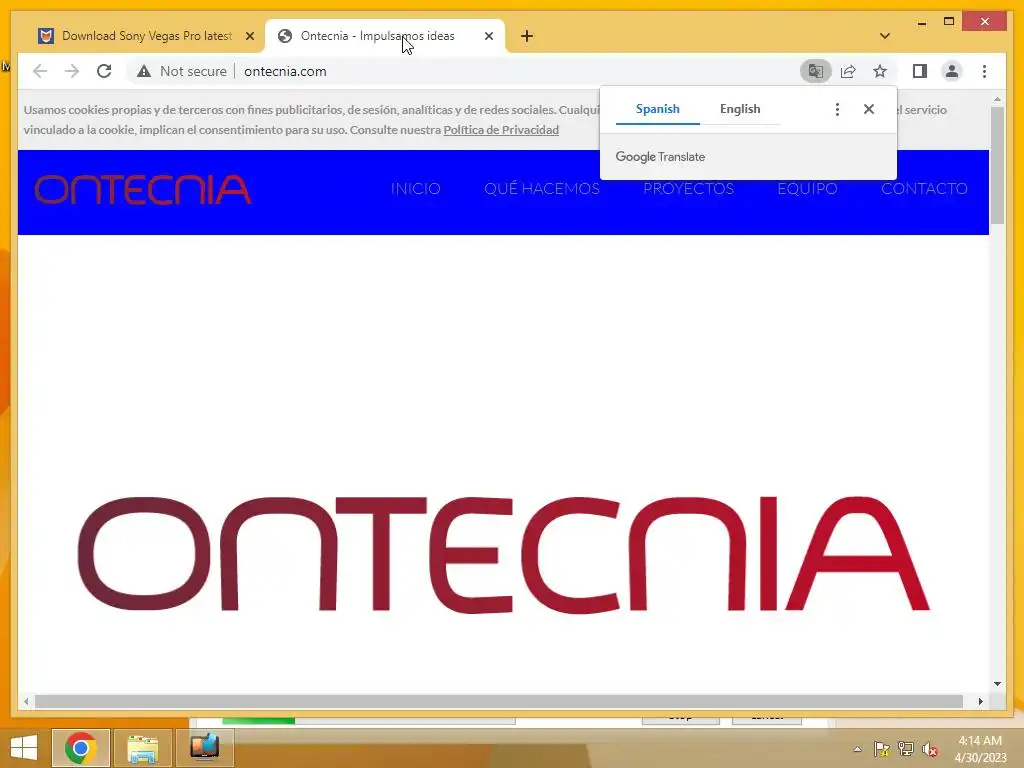Close the Ontecnia tab

[488, 36]
